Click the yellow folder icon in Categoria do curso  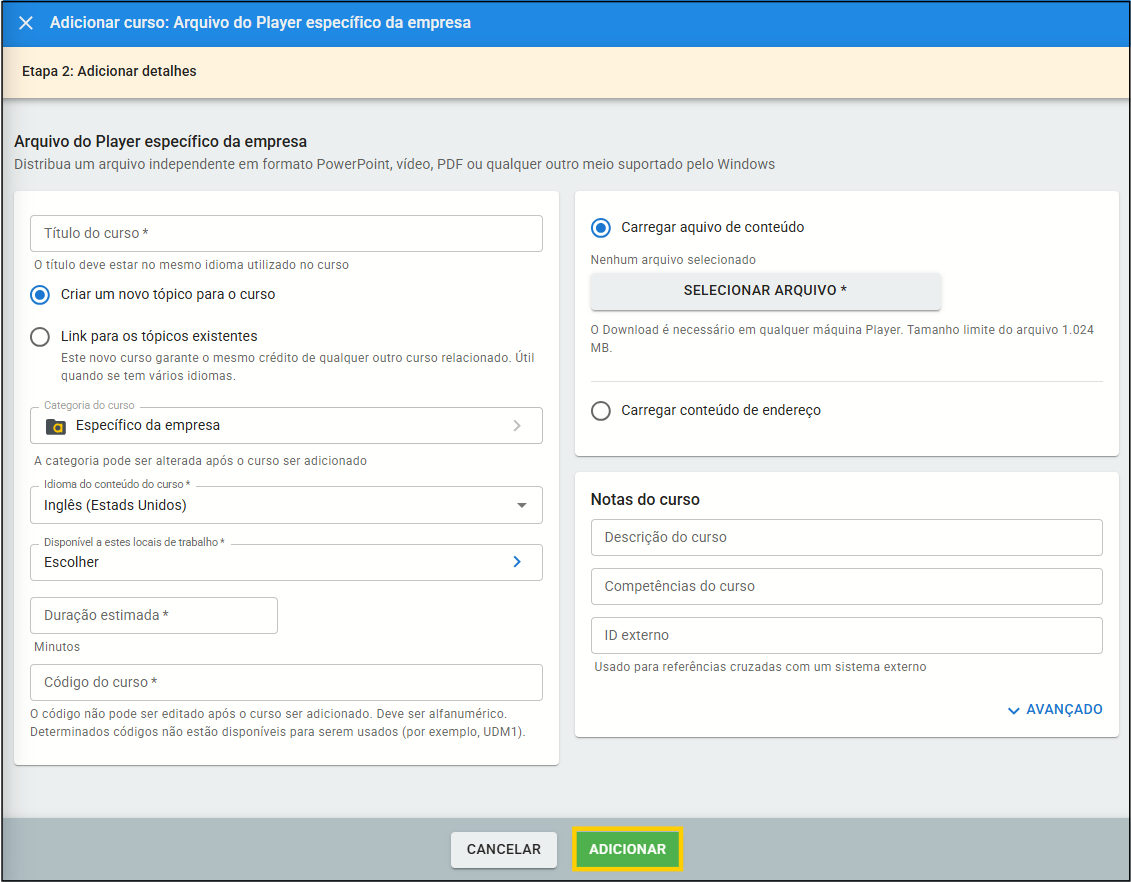56,426
